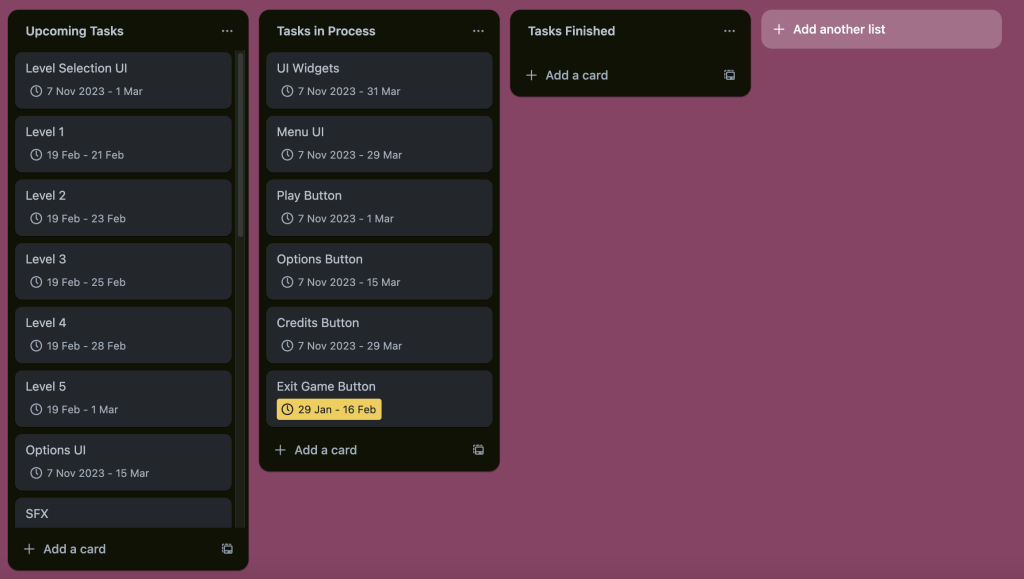The height and width of the screenshot is (579, 1024).
Task: Open the Play Button card
Action: [x=309, y=196]
